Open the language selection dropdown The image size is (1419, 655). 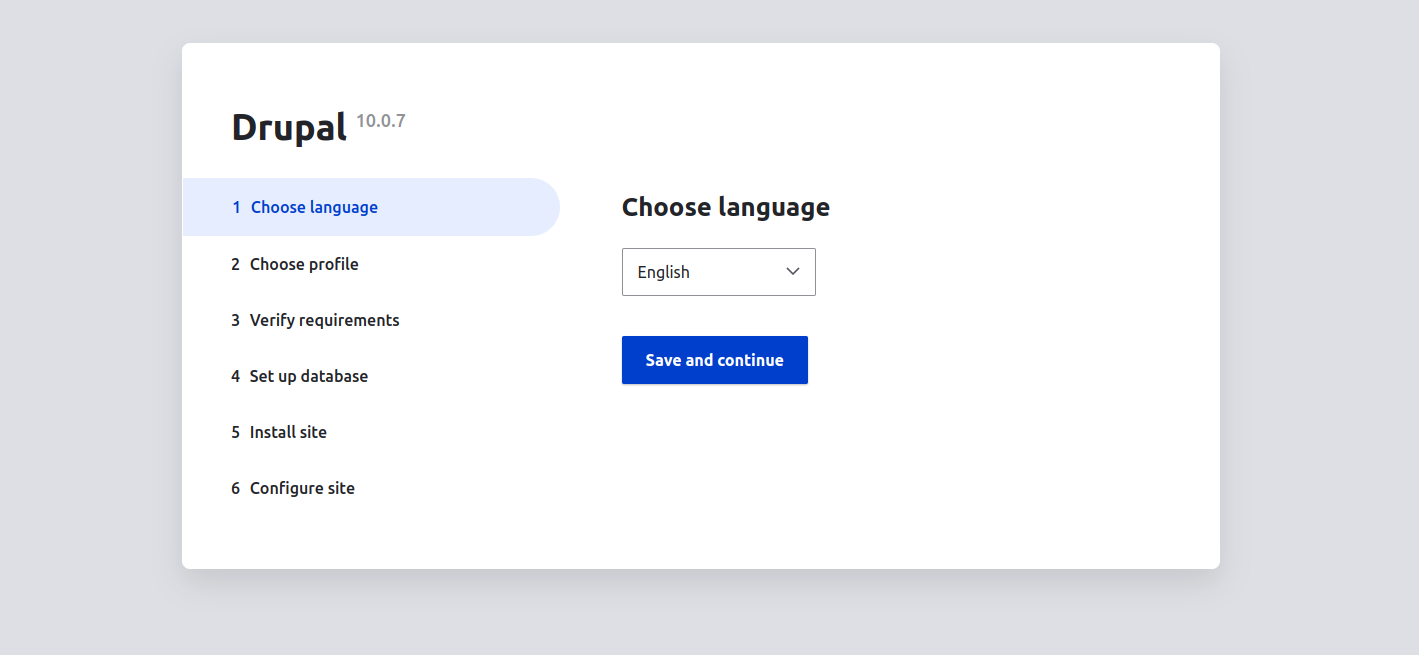click(718, 272)
